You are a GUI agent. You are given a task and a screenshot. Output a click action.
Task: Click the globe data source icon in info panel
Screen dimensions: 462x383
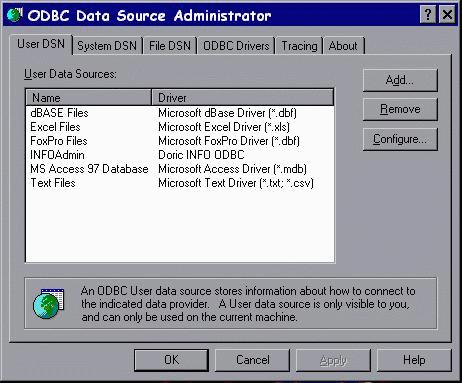click(49, 303)
